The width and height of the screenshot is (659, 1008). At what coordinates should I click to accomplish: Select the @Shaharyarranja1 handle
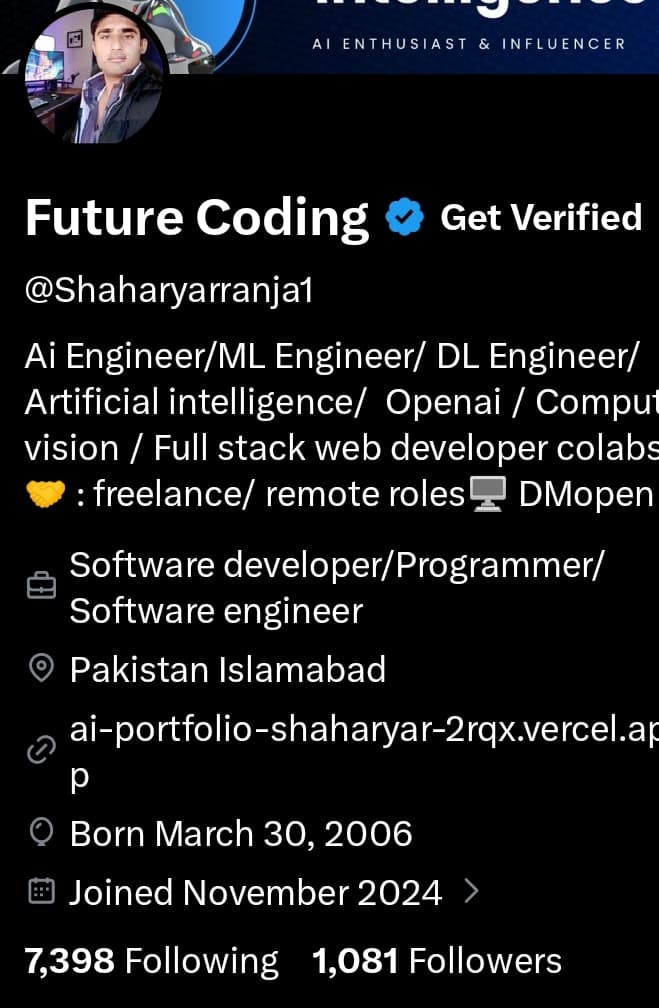click(168, 290)
